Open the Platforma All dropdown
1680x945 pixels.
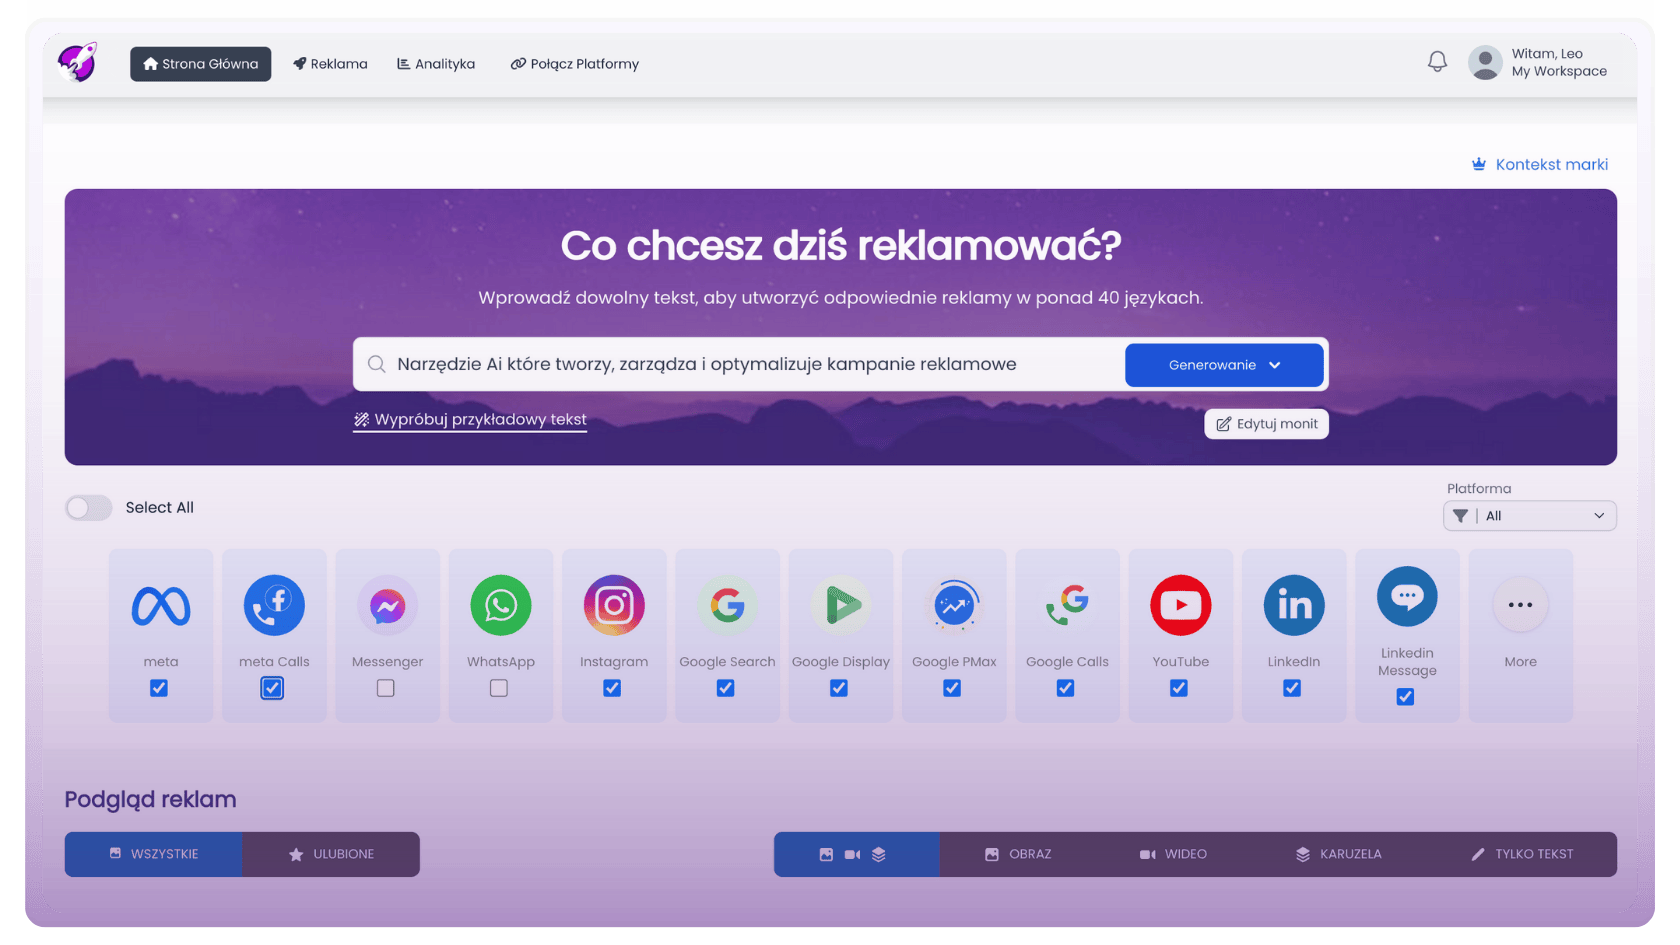tap(1530, 516)
